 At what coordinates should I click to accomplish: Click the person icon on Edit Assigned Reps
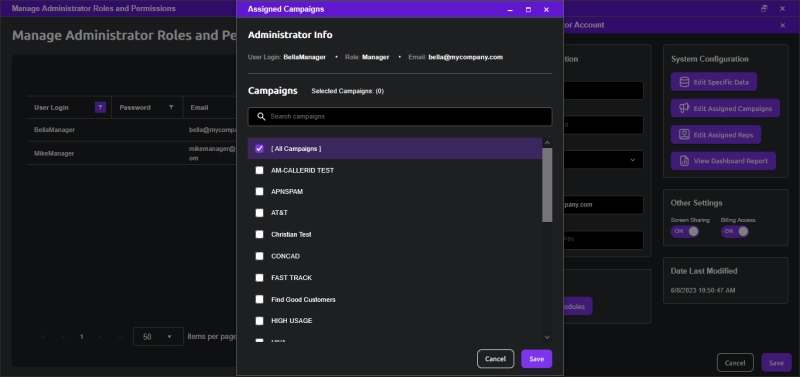click(x=684, y=135)
